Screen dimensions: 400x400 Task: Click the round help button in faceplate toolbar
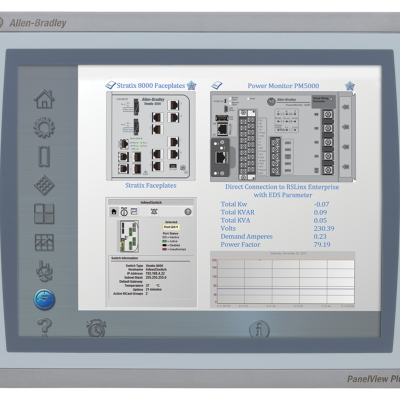pos(188,212)
